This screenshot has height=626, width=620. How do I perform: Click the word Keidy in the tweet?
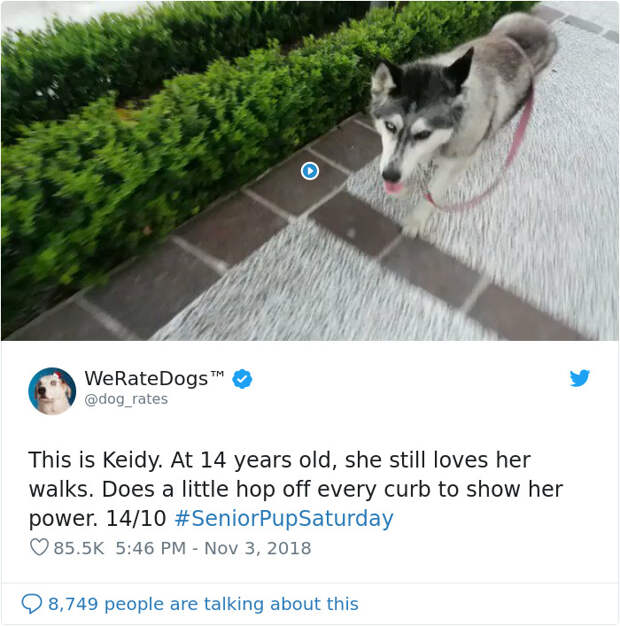click(x=133, y=461)
